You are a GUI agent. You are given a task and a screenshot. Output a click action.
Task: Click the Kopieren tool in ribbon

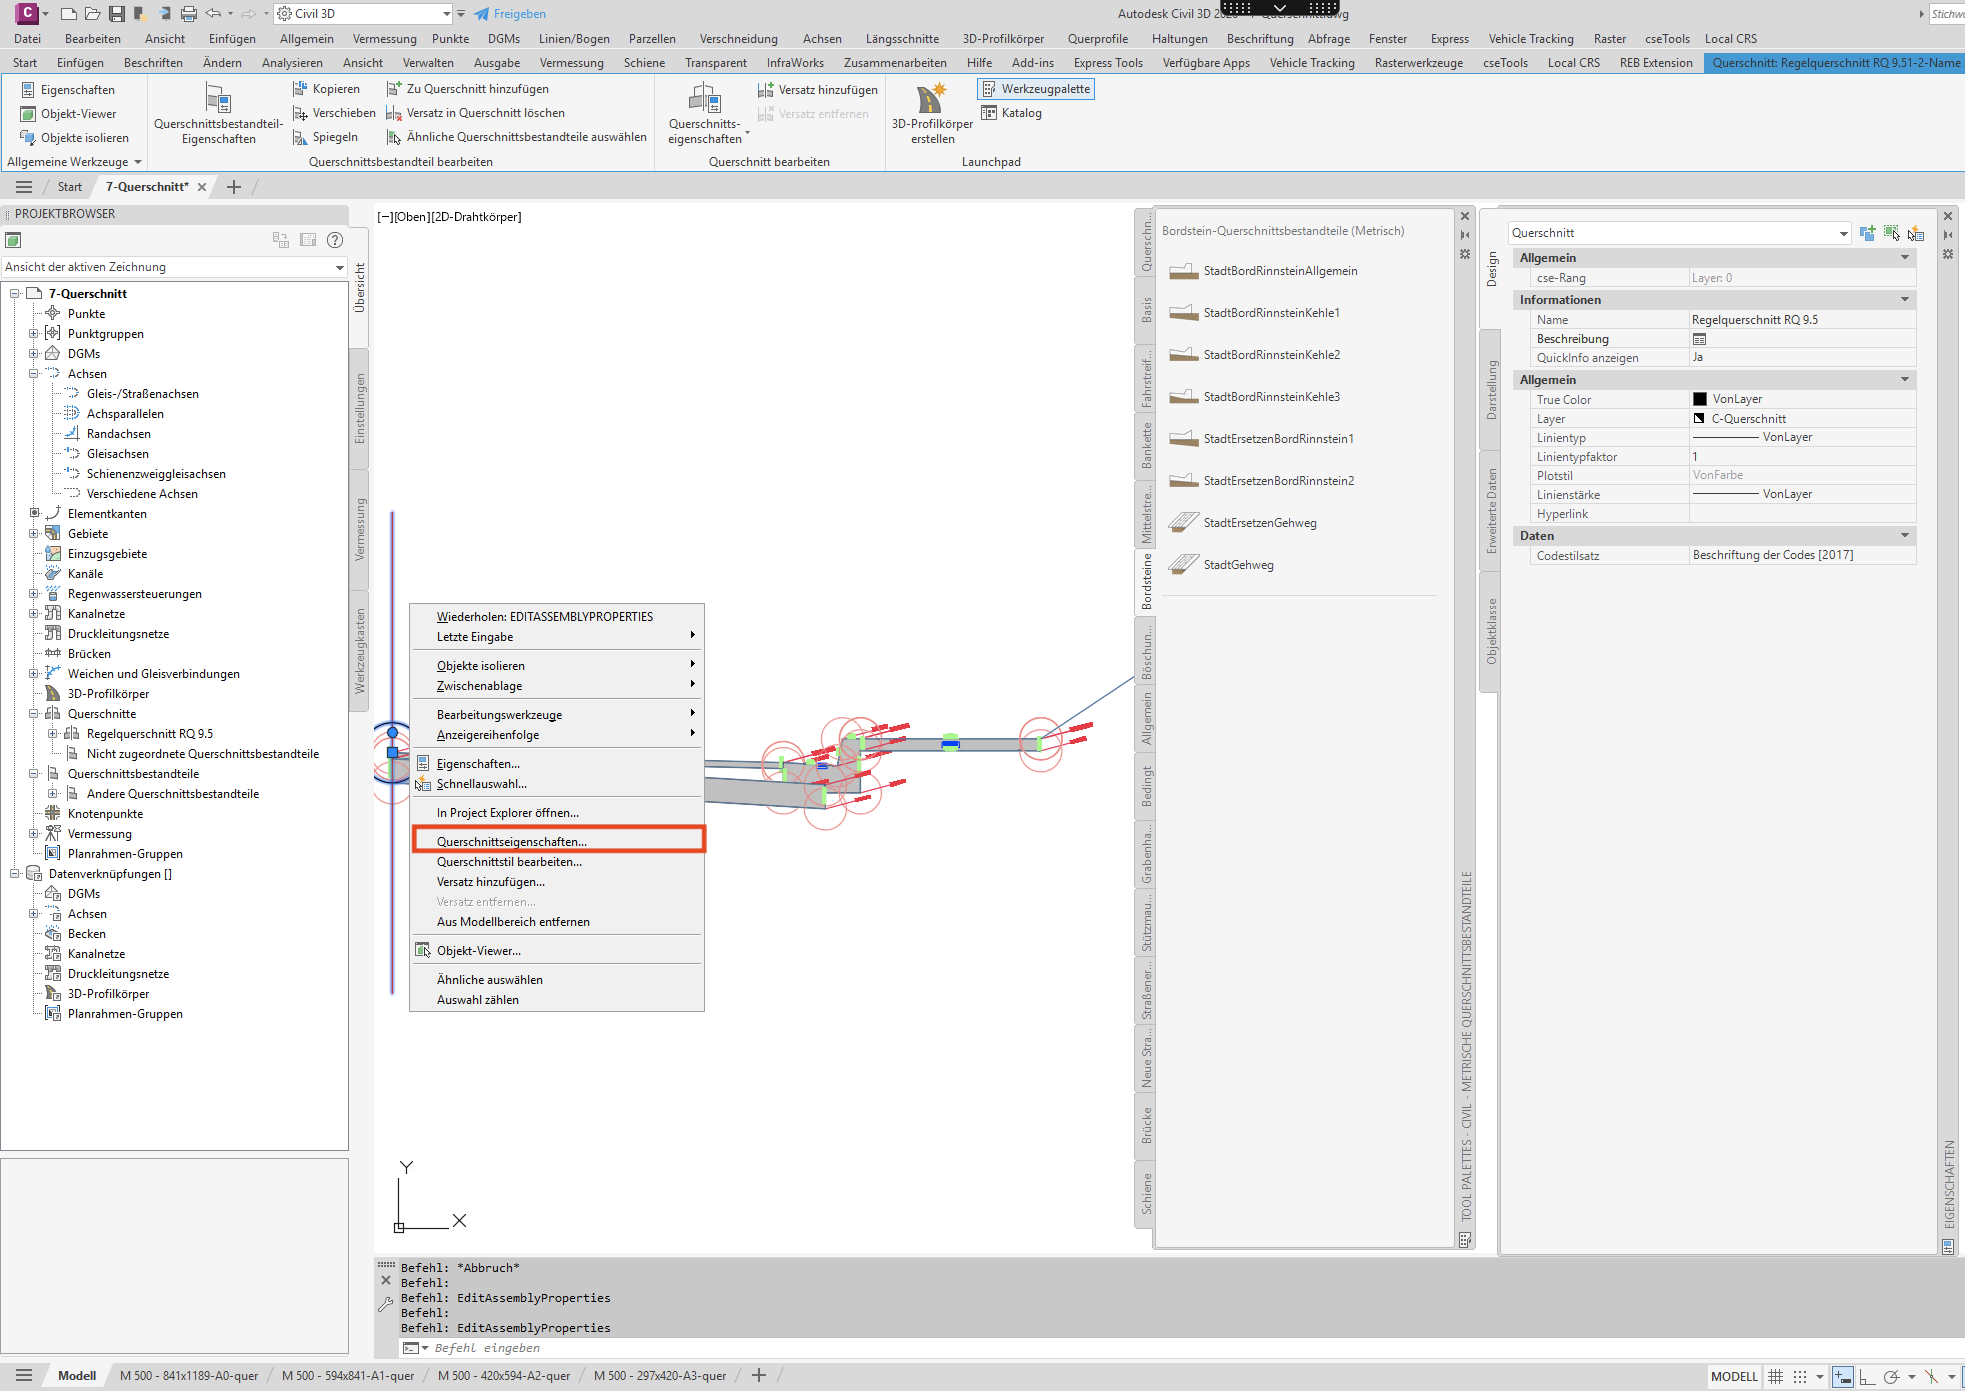[x=326, y=89]
